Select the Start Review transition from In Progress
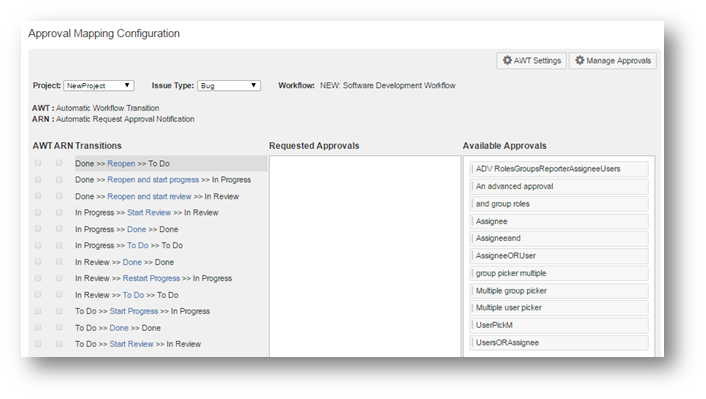The height and width of the screenshot is (399, 706). 149,213
